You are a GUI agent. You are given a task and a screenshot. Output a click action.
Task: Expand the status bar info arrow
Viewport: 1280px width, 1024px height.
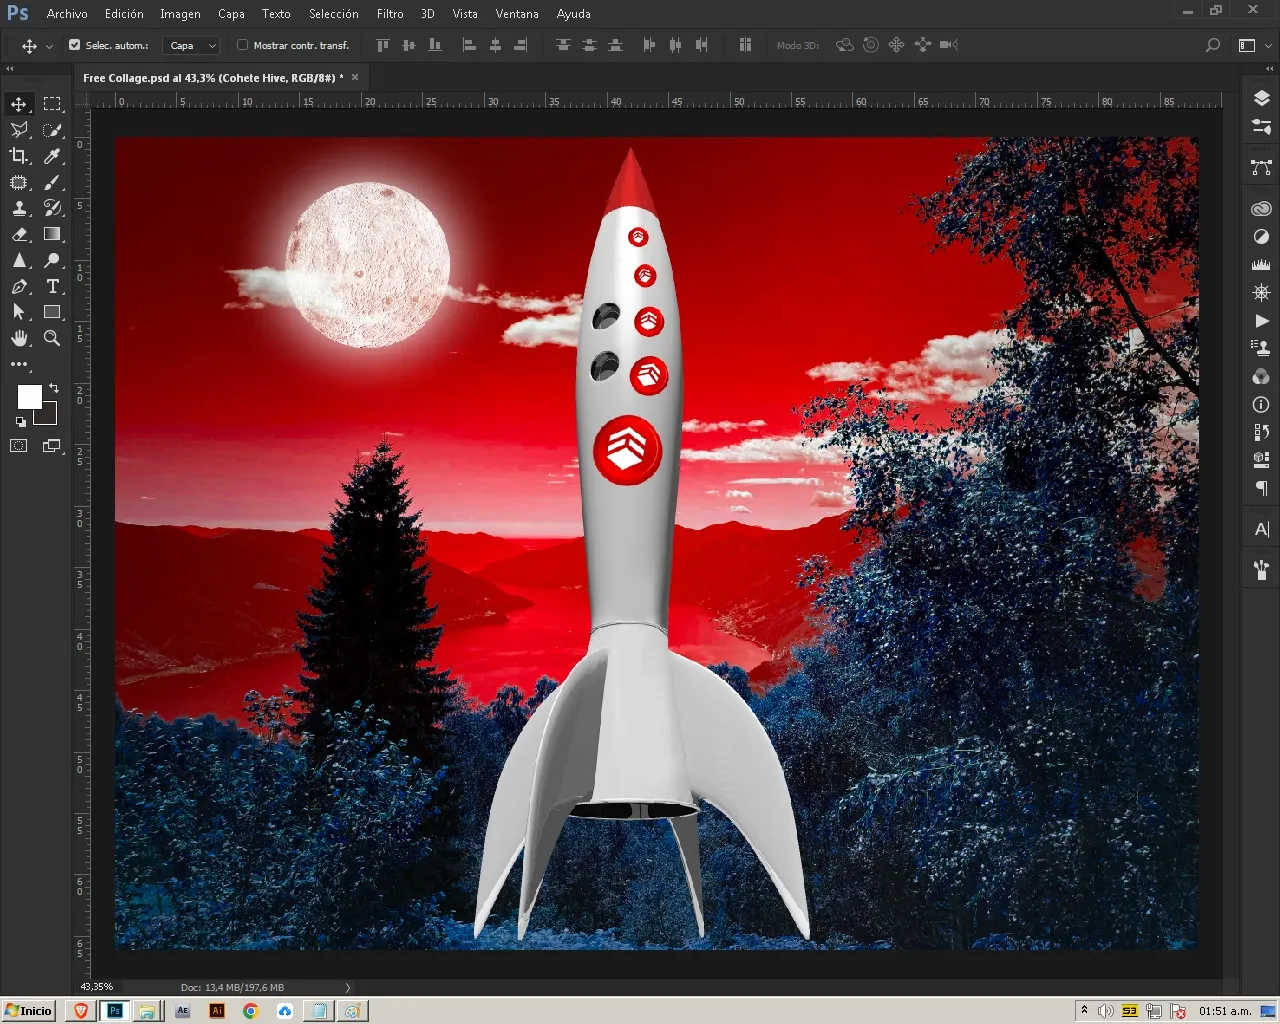(347, 987)
